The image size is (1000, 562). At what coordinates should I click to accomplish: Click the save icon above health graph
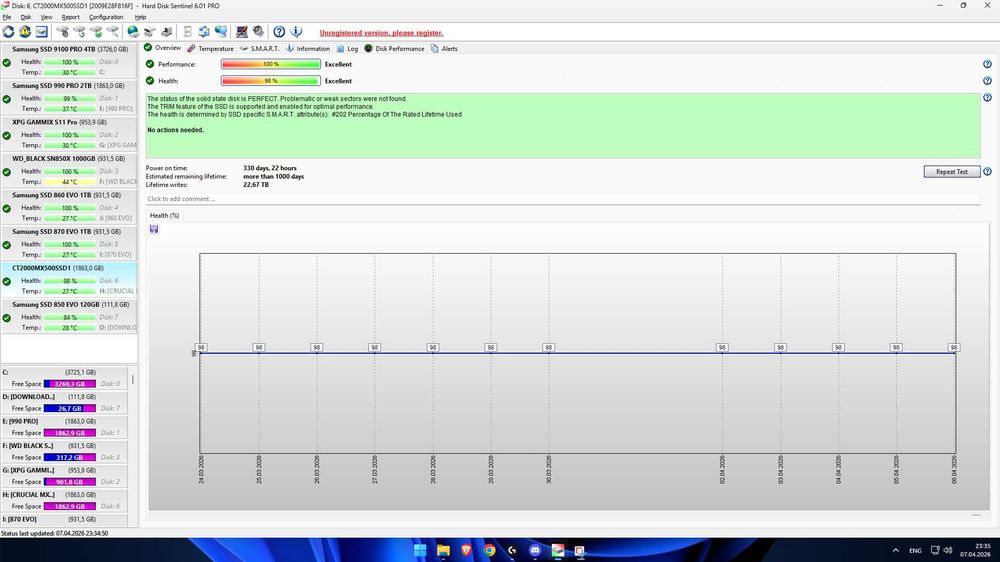(x=154, y=229)
